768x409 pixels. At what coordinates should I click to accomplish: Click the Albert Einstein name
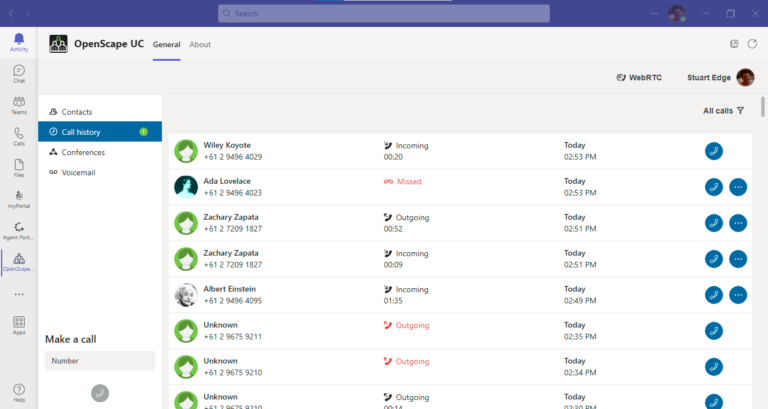click(x=229, y=289)
